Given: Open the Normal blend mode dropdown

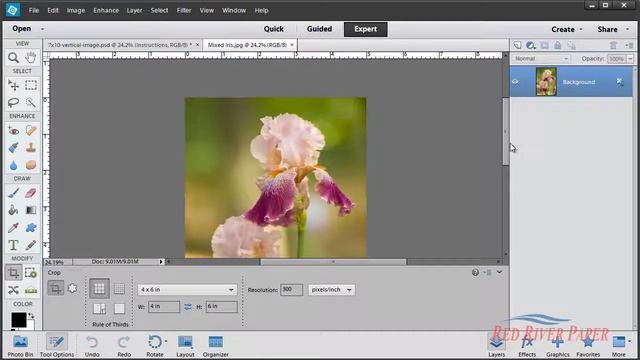Looking at the screenshot, I should click(x=541, y=59).
